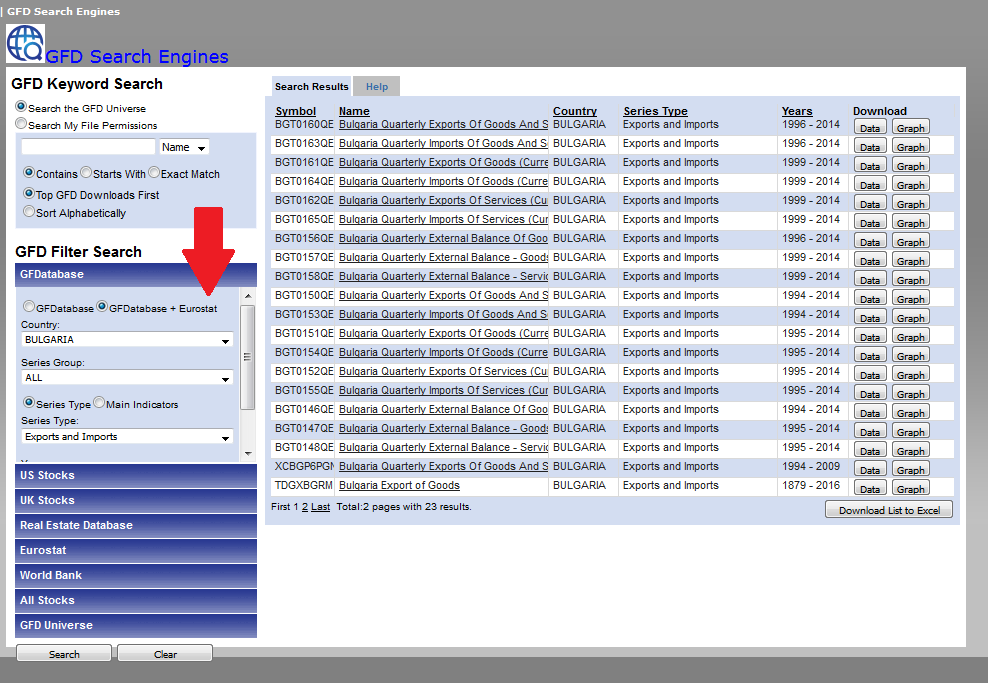Open the Bulgaria Export of Goods link

click(x=399, y=486)
